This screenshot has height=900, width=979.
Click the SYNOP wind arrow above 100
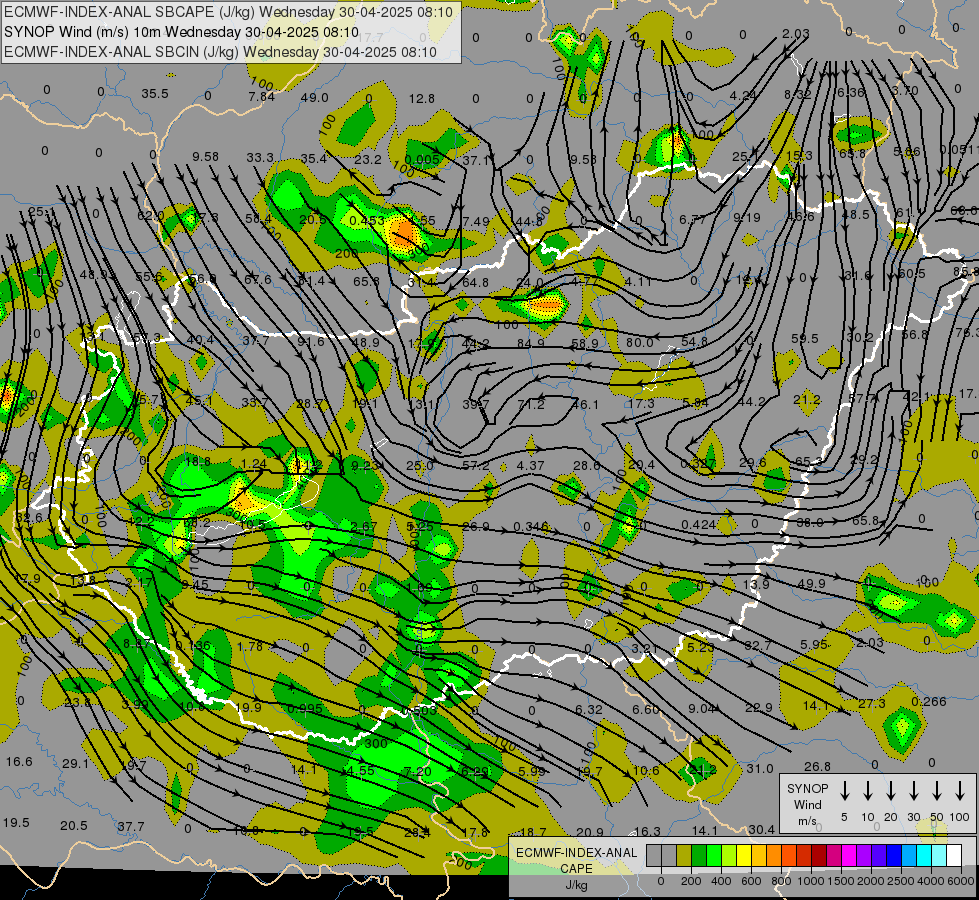(x=960, y=790)
